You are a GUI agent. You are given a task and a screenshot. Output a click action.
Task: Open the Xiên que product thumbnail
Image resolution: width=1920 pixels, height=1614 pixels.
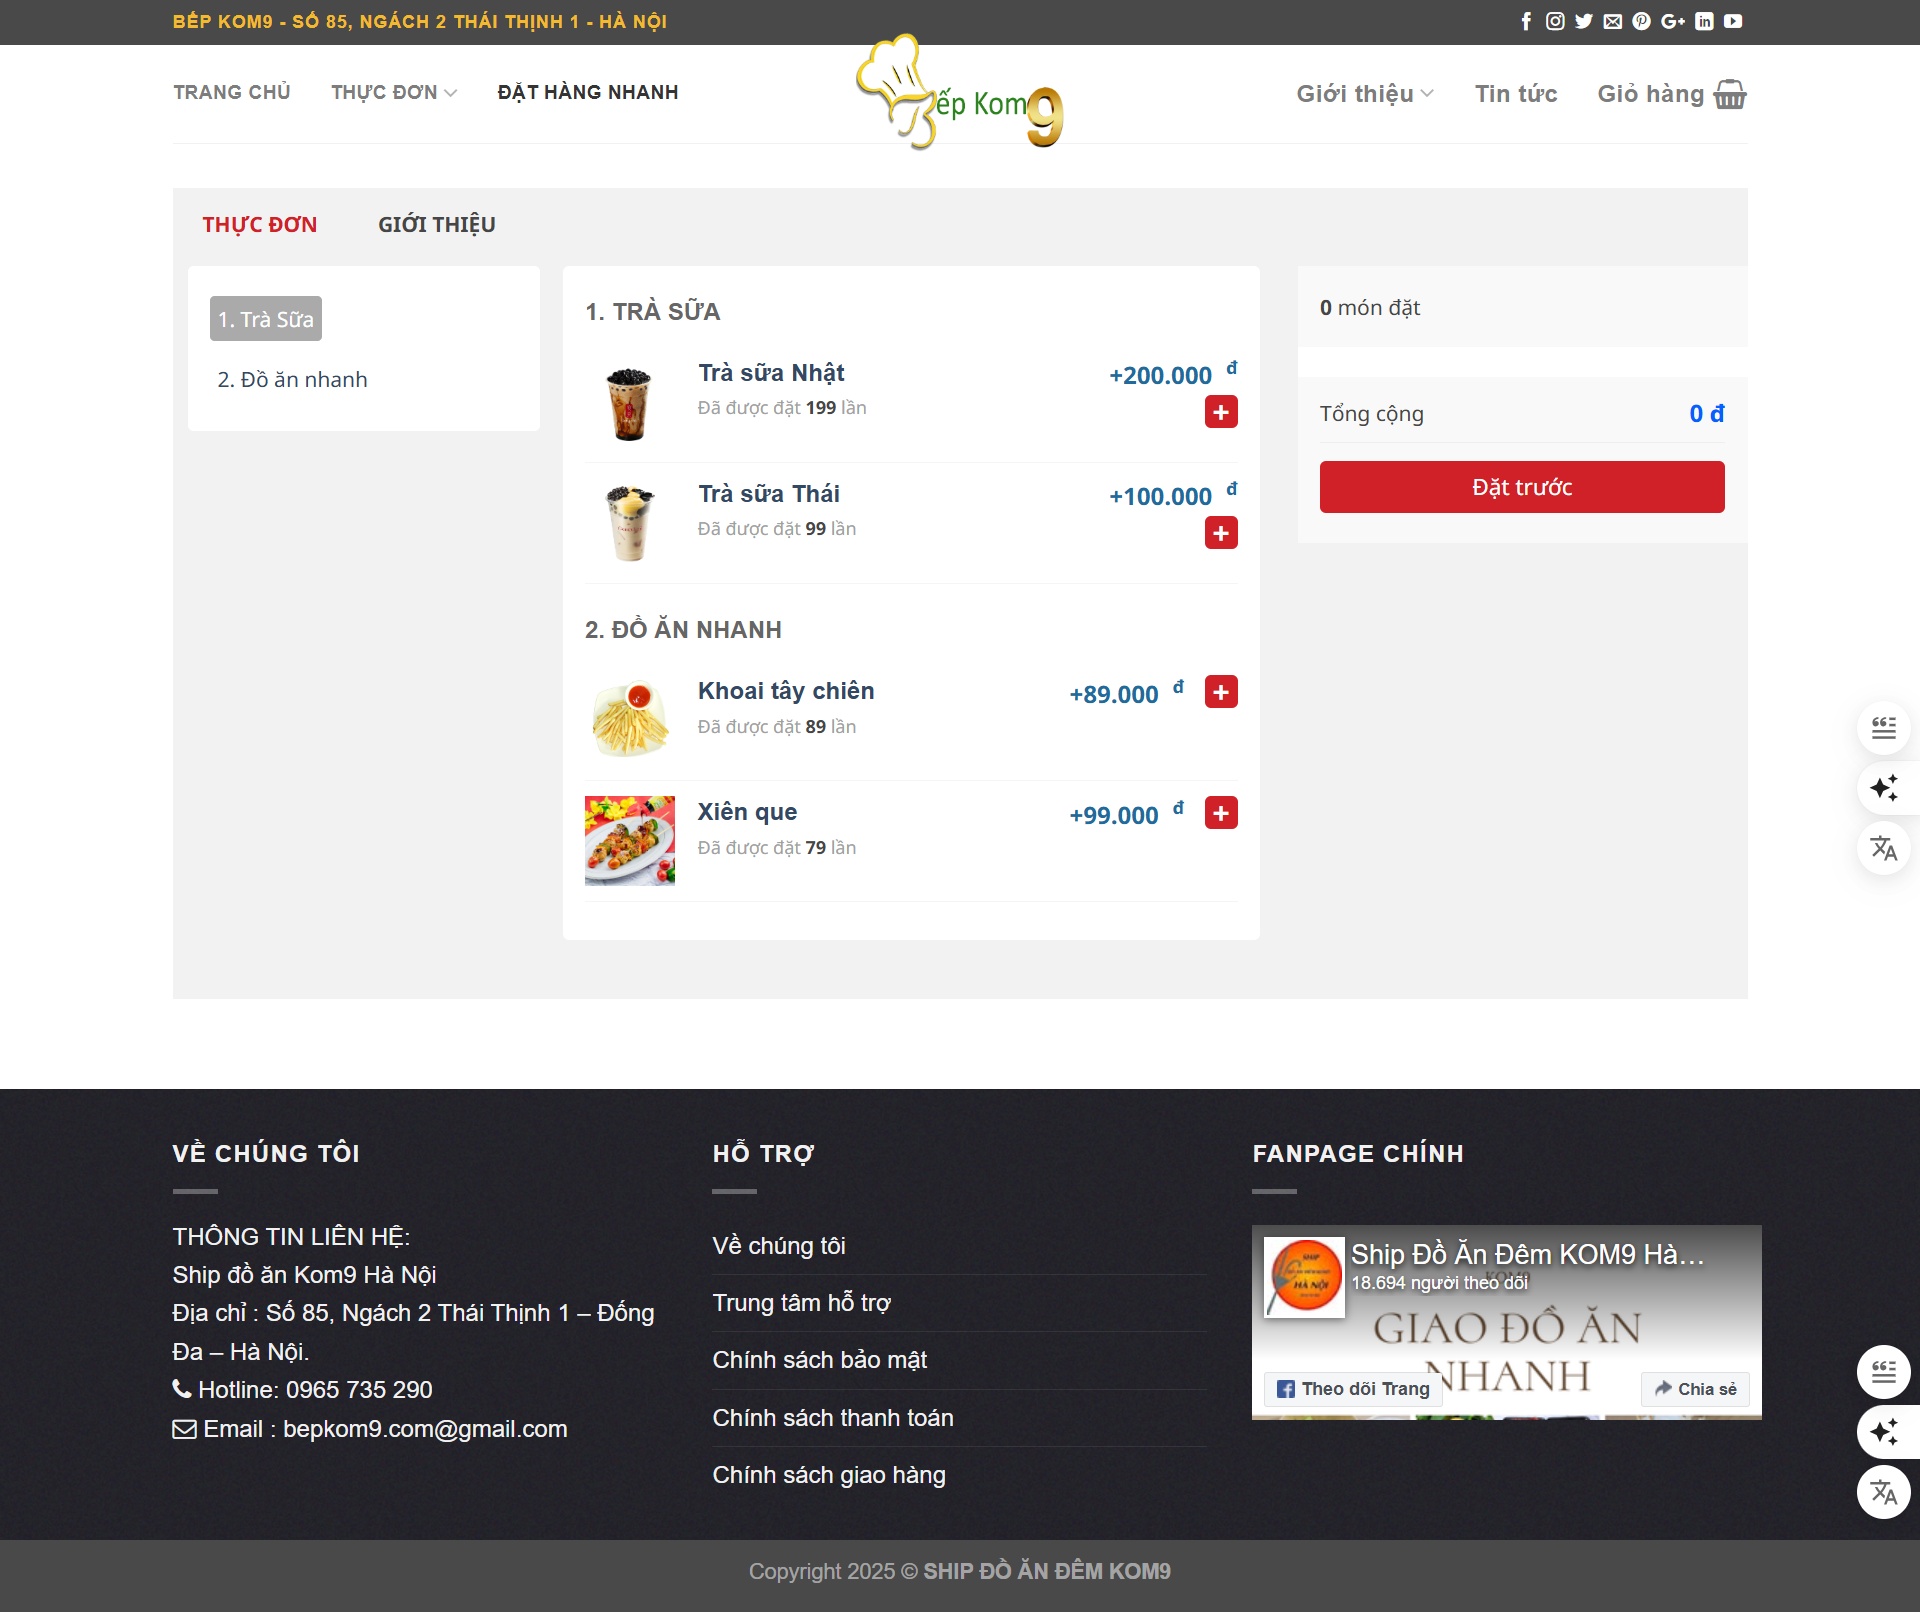click(x=630, y=841)
